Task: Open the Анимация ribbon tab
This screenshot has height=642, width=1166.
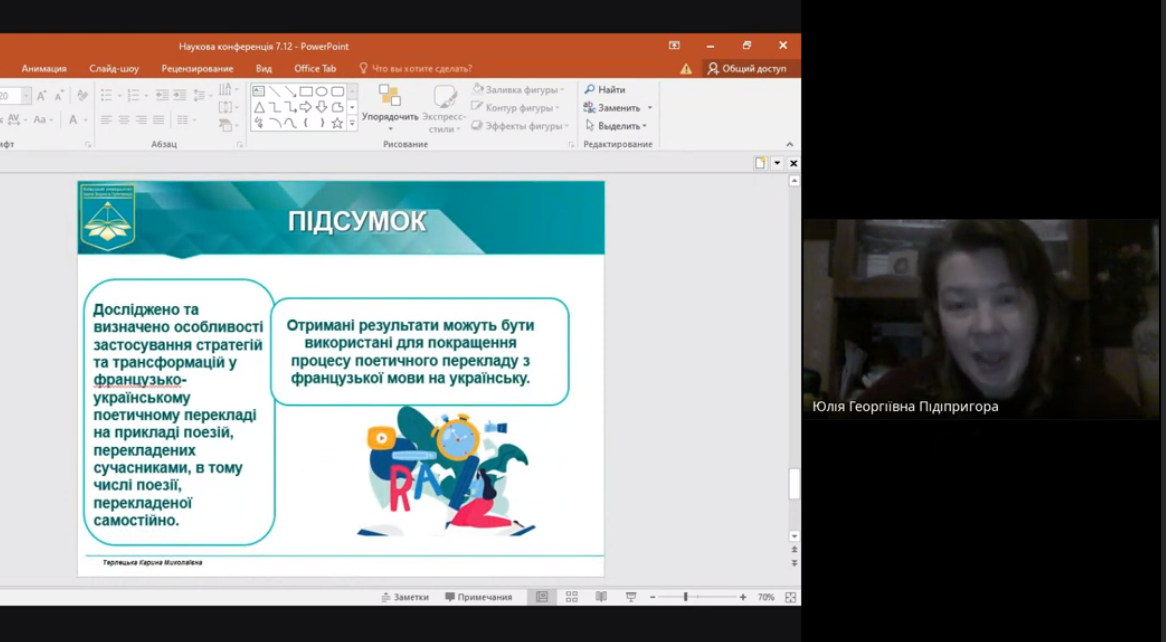Action: point(44,69)
